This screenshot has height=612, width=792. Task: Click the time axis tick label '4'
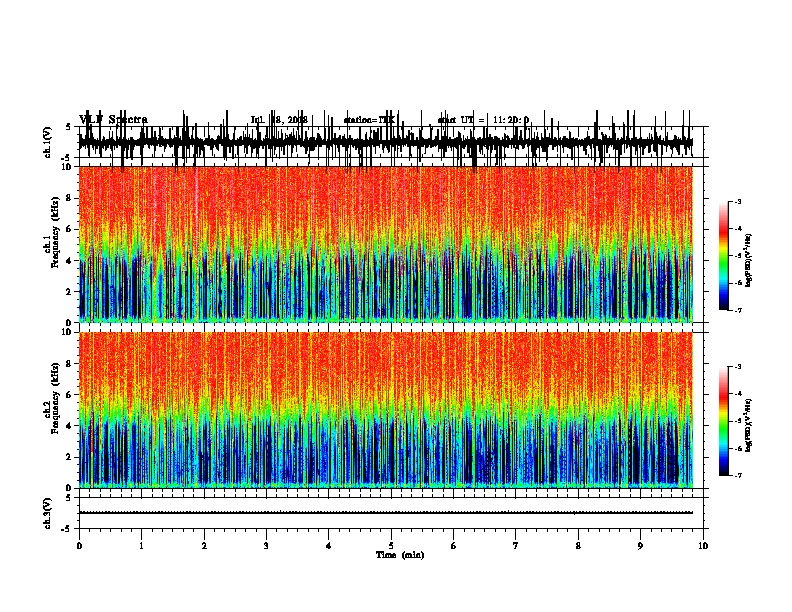(x=329, y=546)
